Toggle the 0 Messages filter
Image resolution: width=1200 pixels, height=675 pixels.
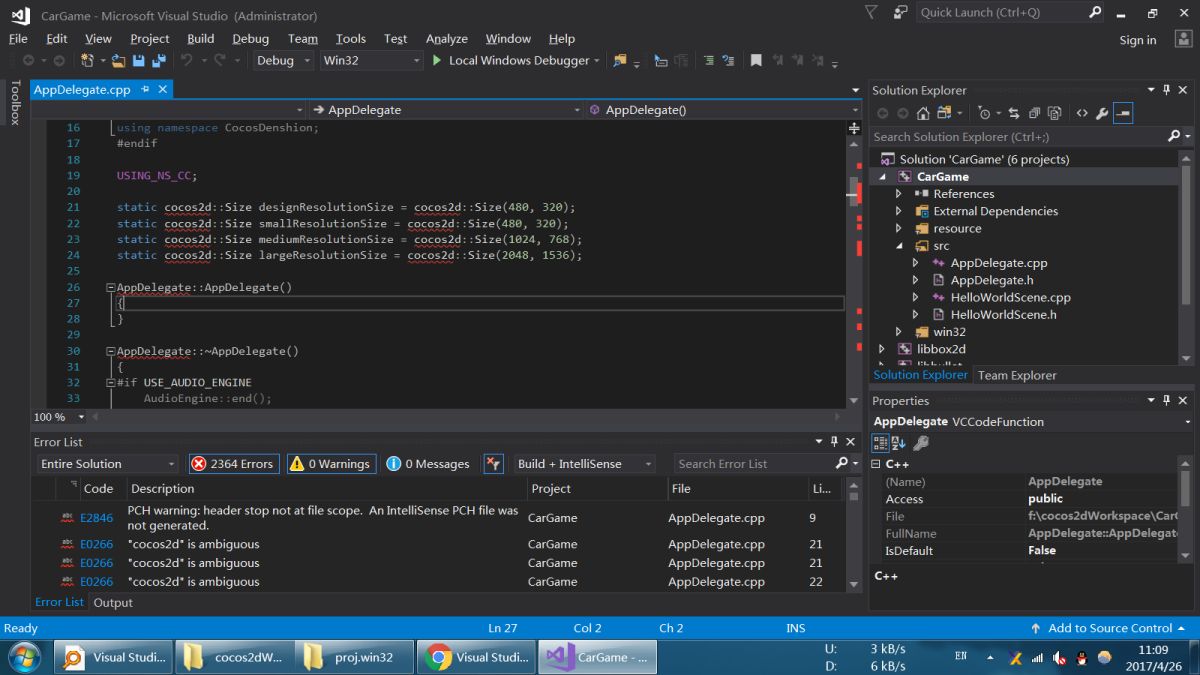tap(428, 464)
